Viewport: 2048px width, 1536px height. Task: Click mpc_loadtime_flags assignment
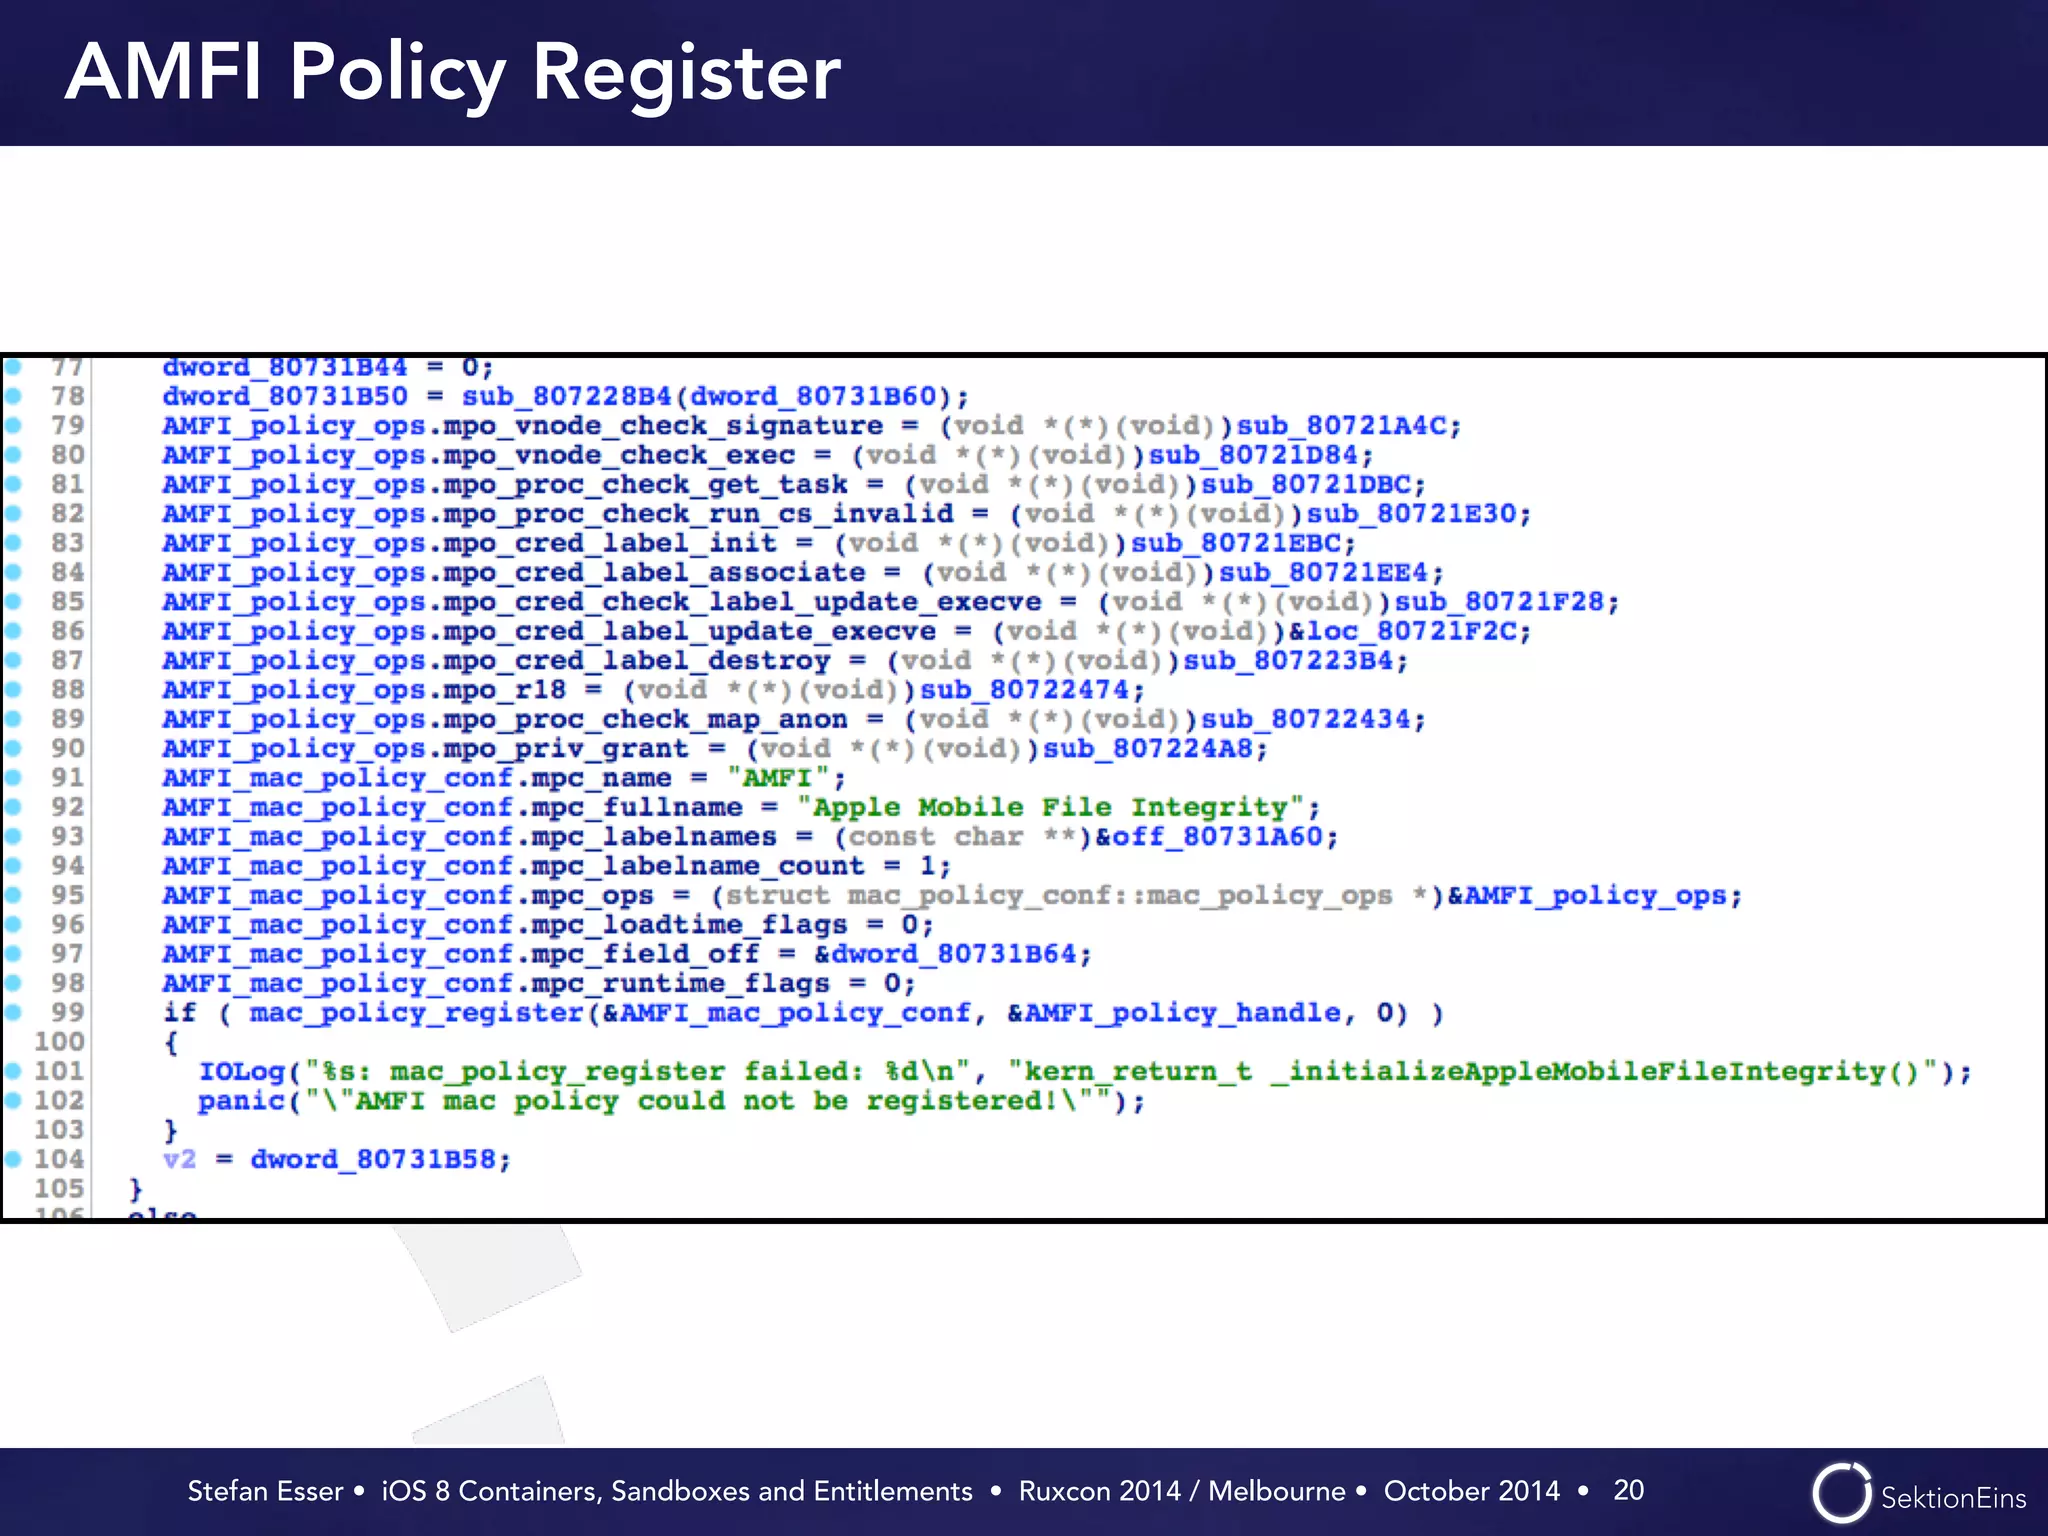click(x=548, y=925)
